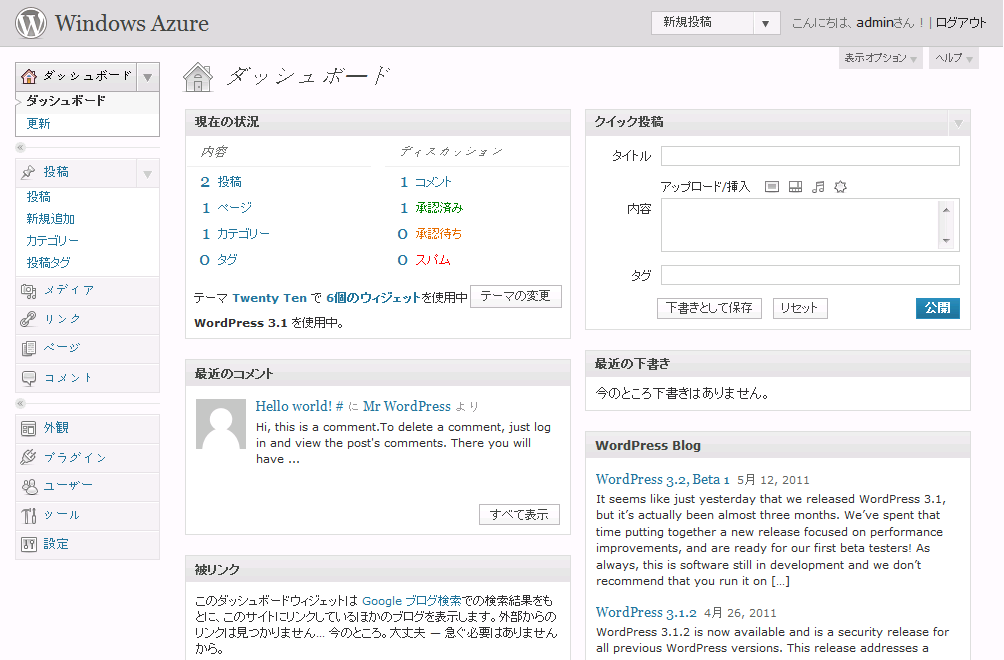Open WordPress 3.1.2 blog post link
Image resolution: width=1004 pixels, height=660 pixels.
(646, 613)
